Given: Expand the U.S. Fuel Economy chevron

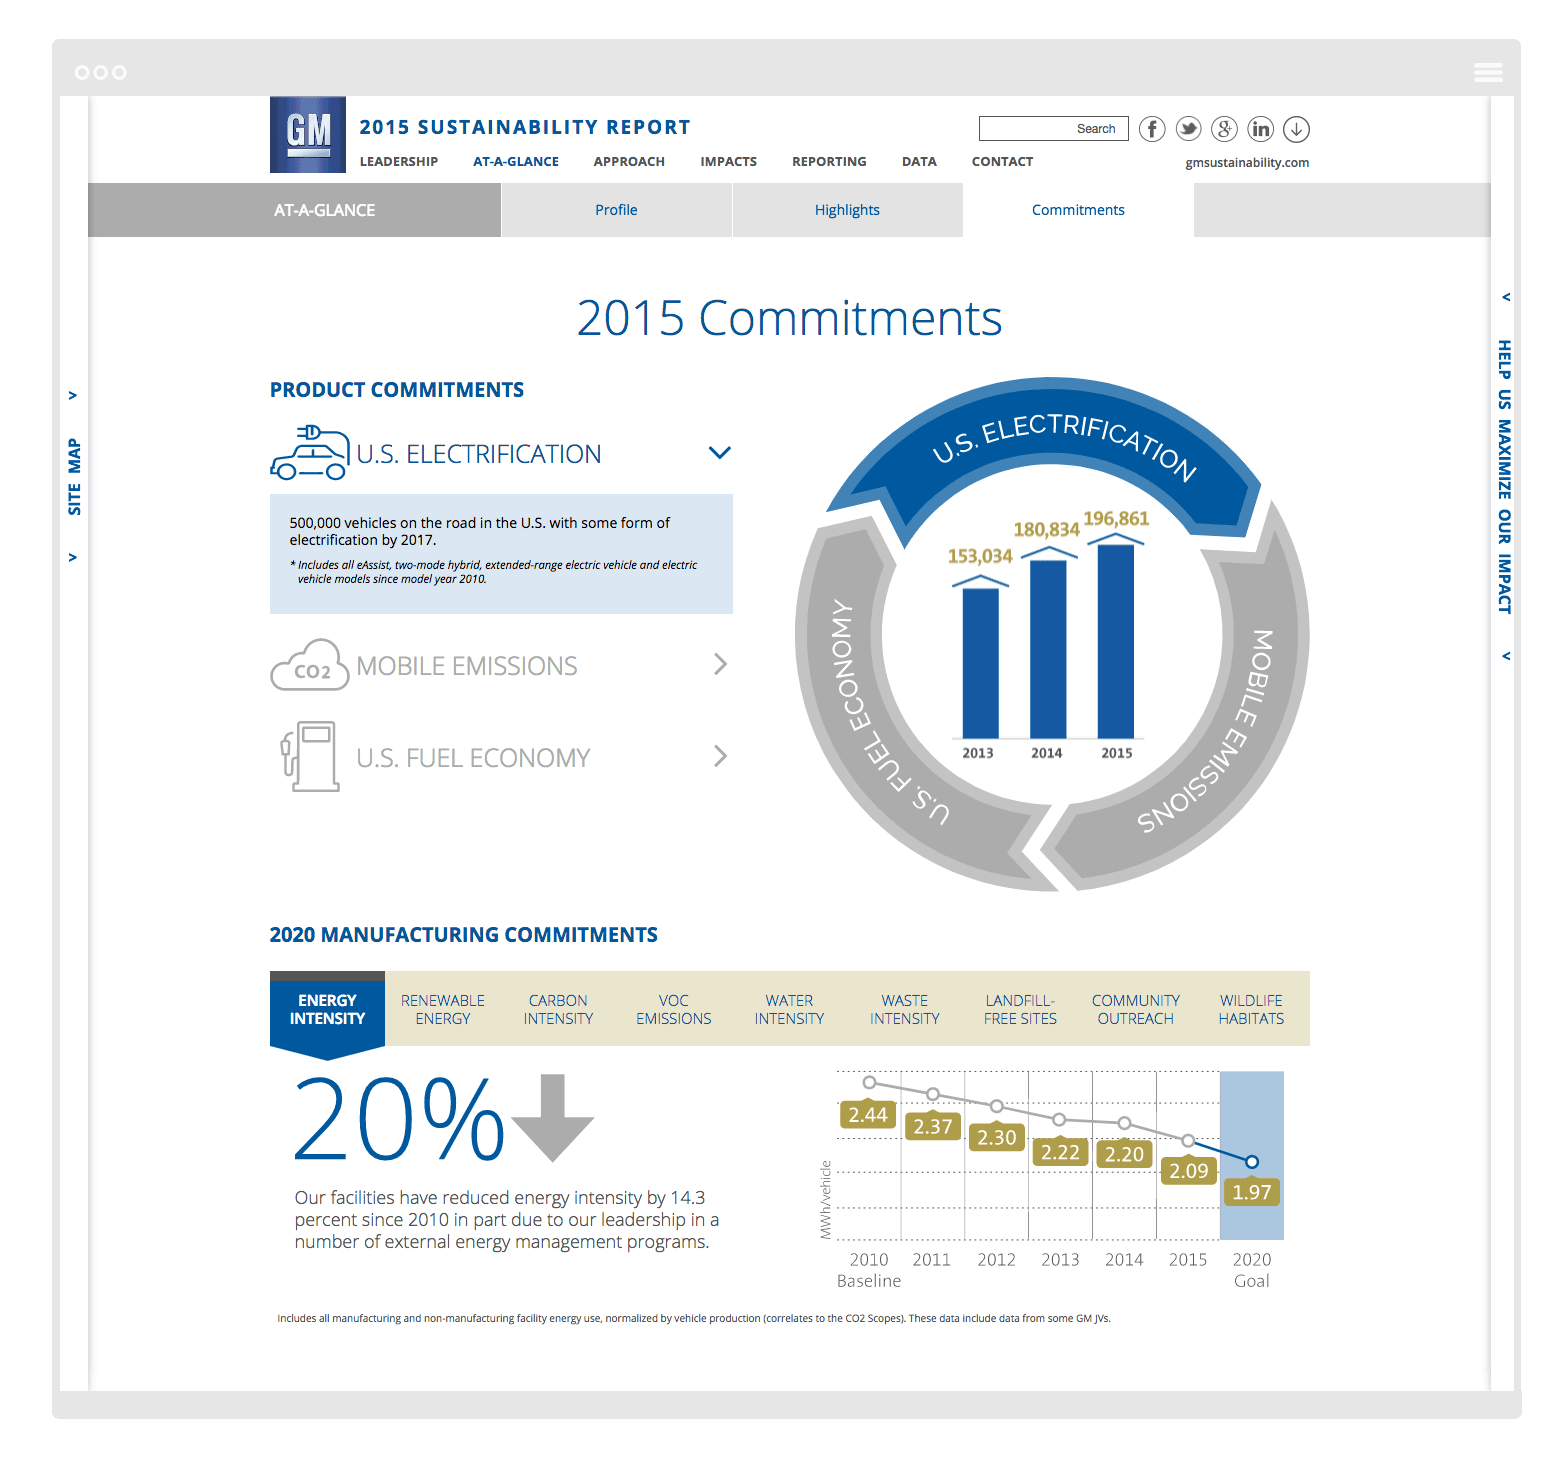Looking at the screenshot, I should 720,756.
